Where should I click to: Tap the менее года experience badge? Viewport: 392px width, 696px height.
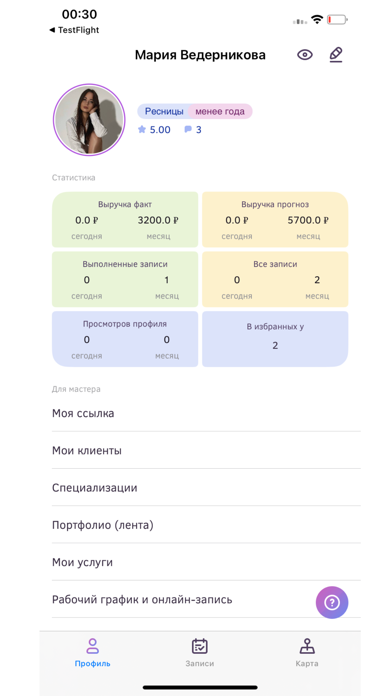[220, 111]
